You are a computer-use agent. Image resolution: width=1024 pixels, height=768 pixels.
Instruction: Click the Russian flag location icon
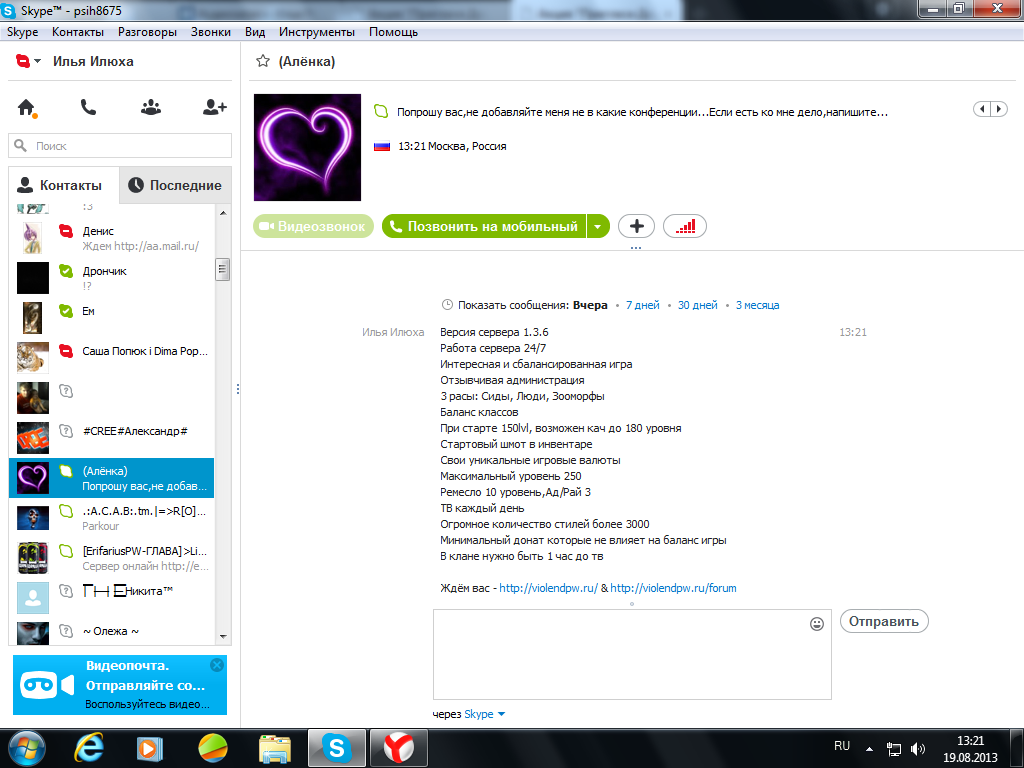coord(381,146)
